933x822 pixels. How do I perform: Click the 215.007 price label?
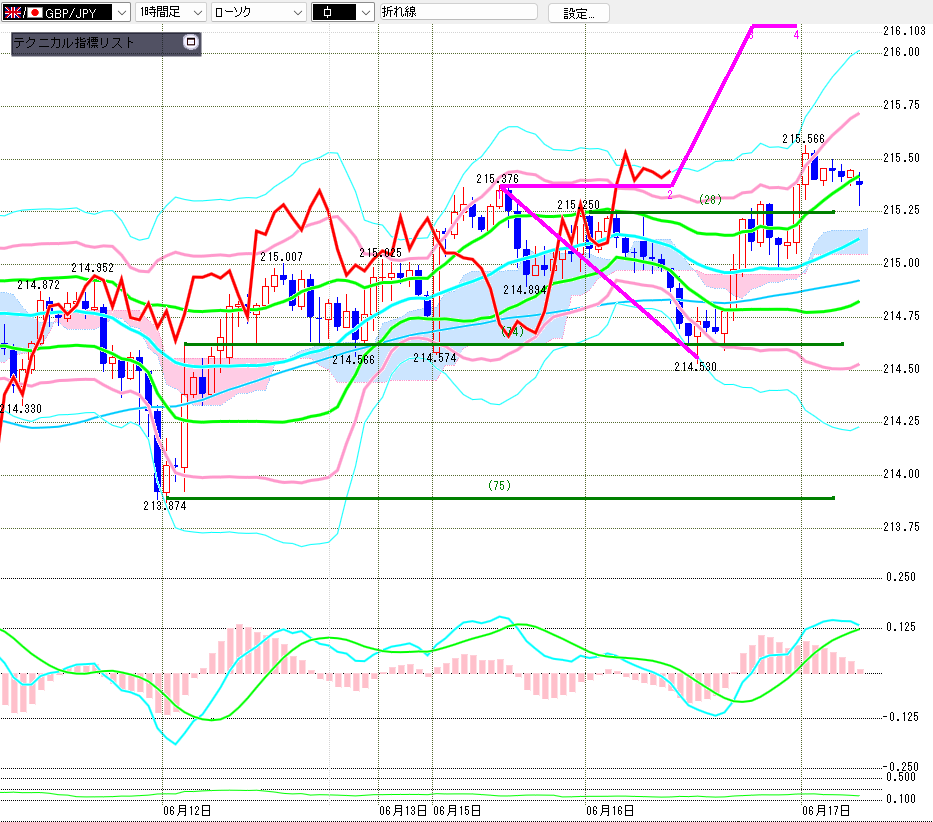tap(281, 257)
